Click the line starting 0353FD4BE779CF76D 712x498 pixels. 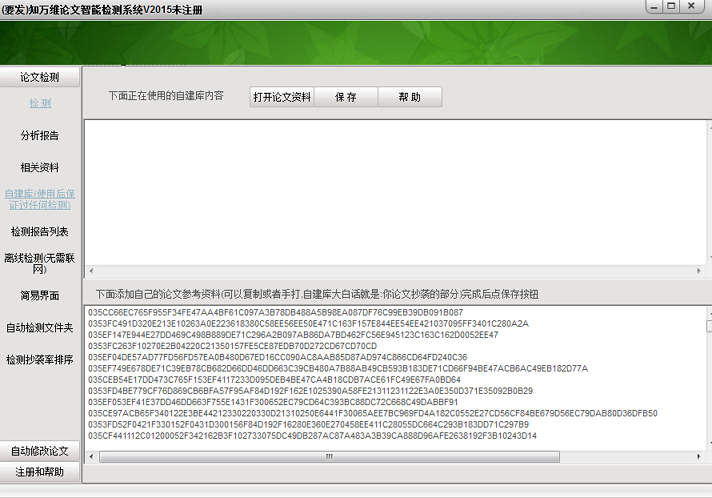pos(310,391)
